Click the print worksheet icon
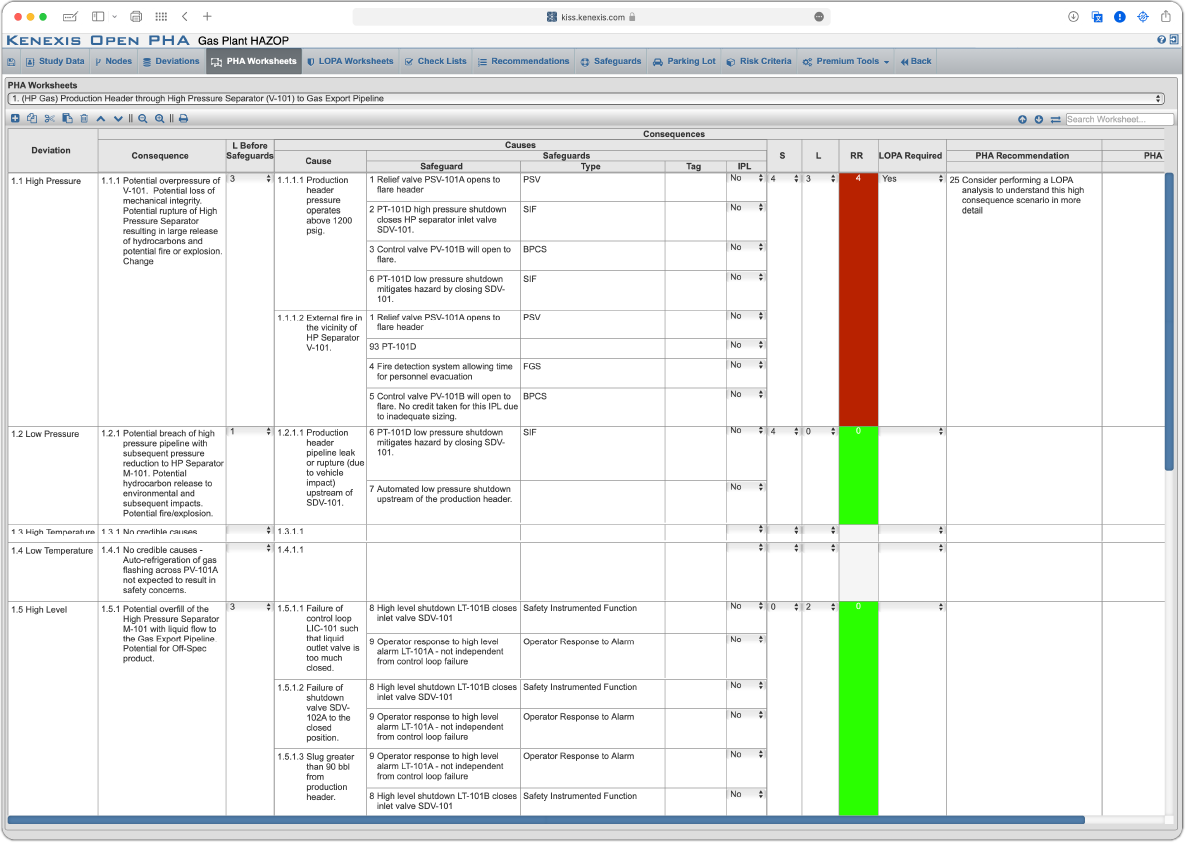Screen dimensions: 1201x854 [183, 119]
